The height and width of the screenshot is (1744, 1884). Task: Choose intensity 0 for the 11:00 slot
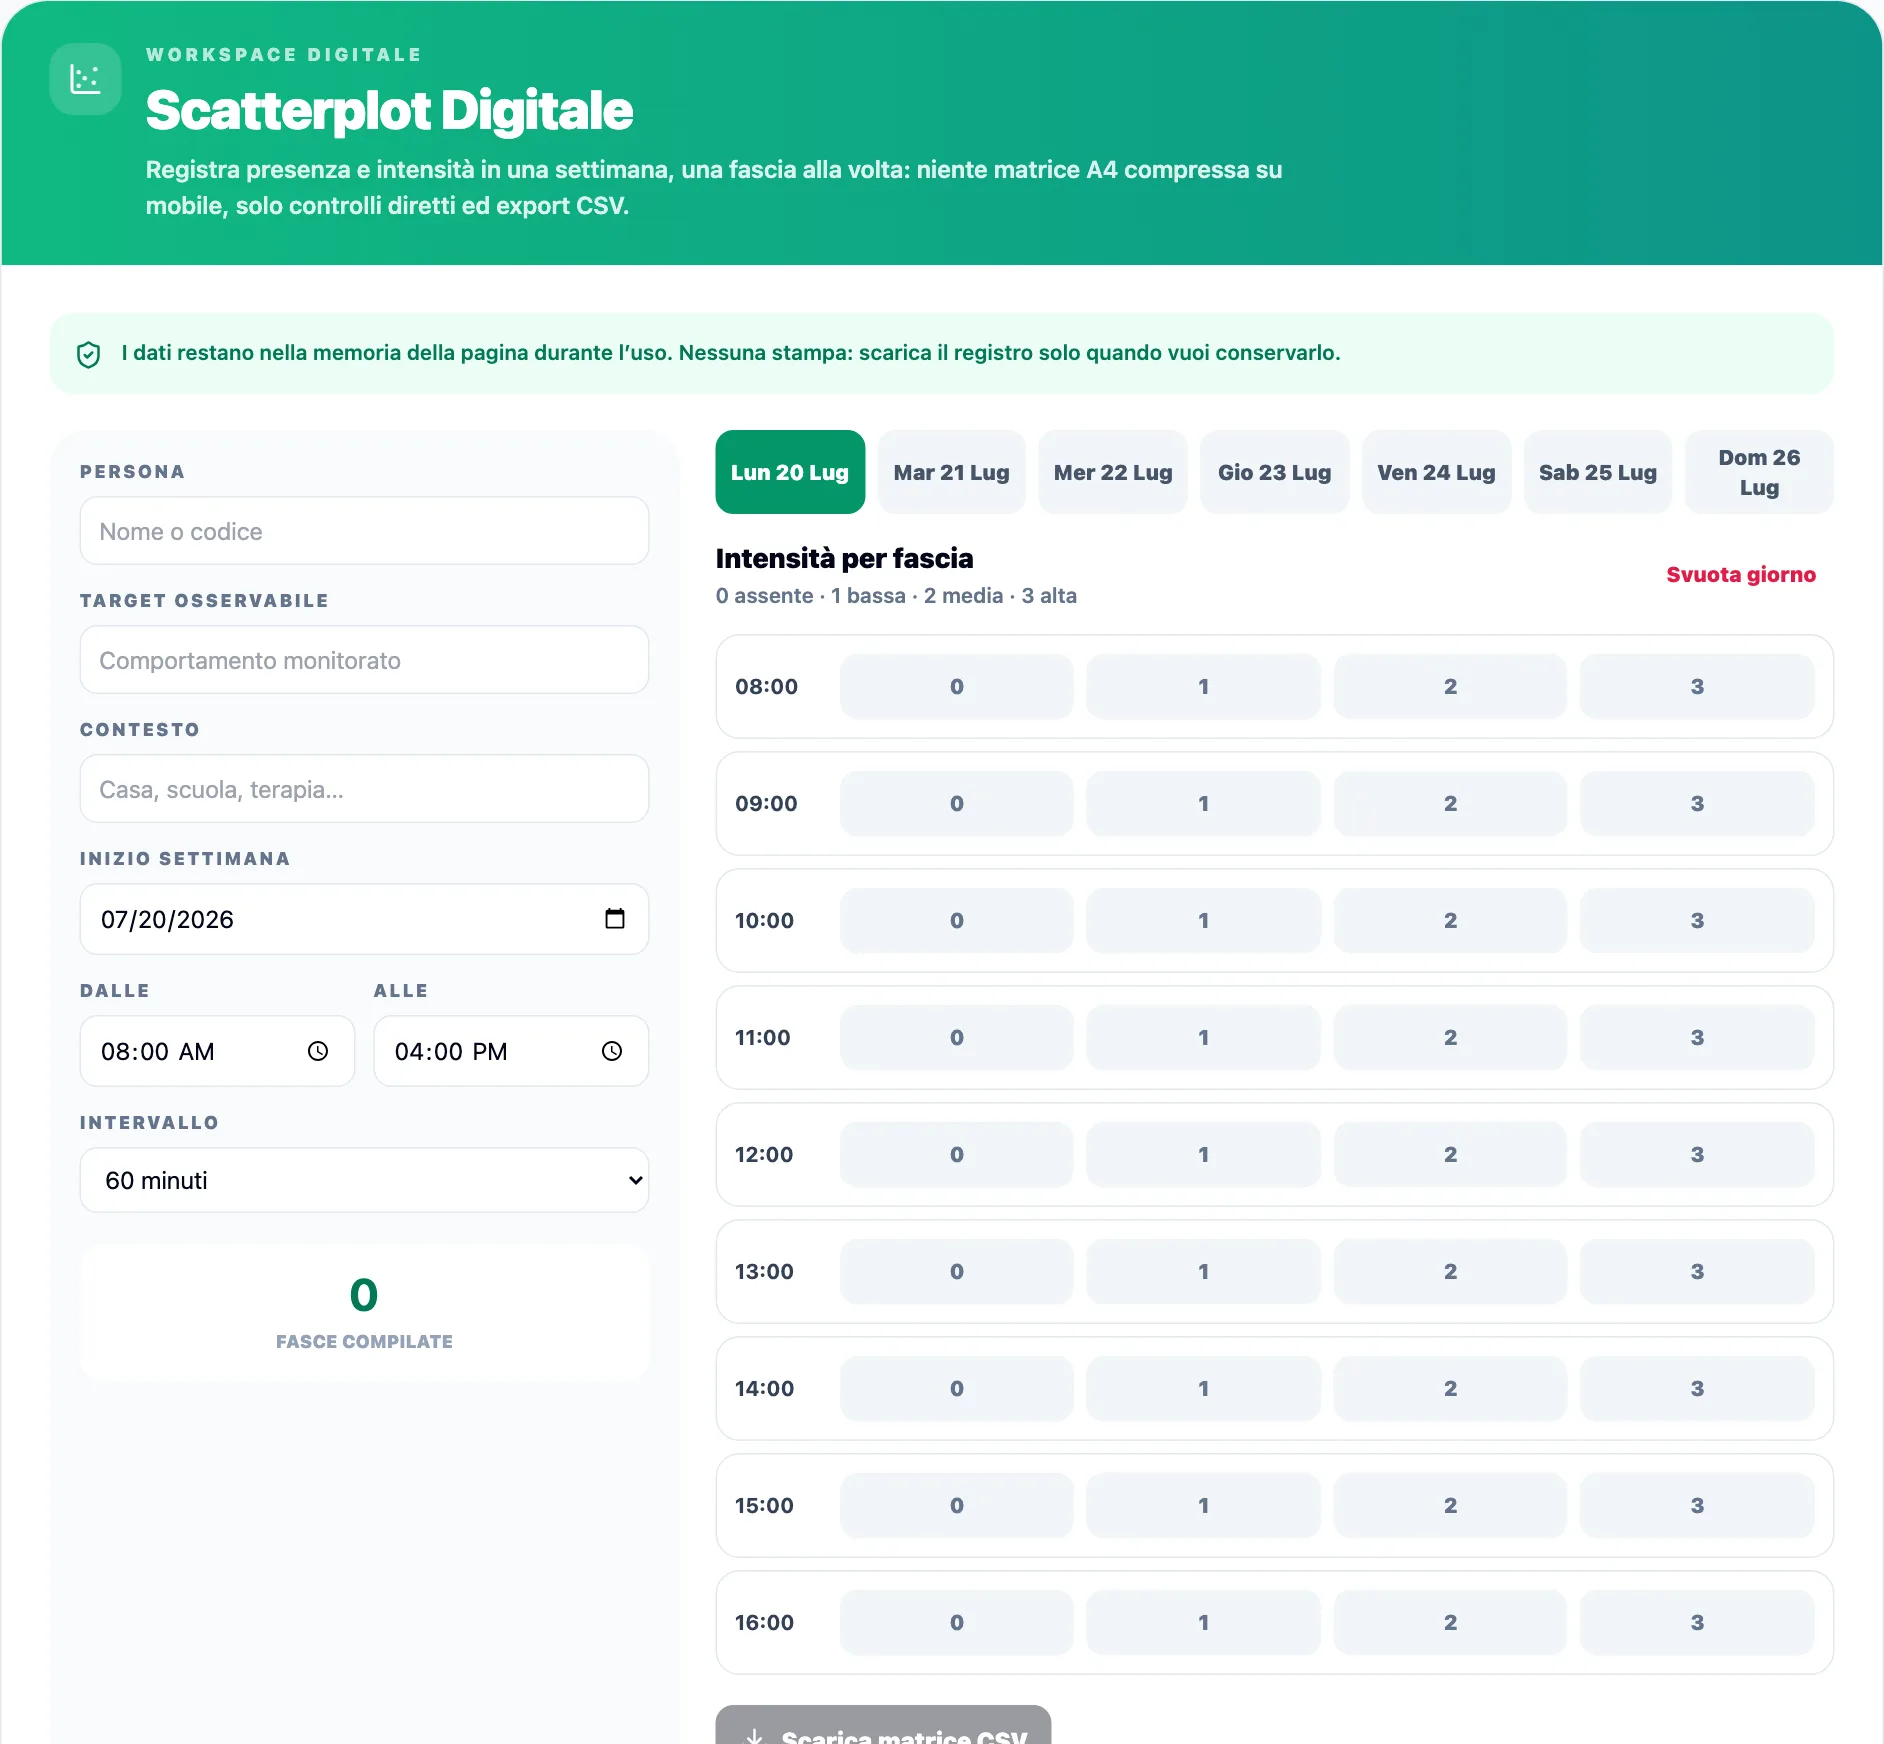tap(957, 1037)
